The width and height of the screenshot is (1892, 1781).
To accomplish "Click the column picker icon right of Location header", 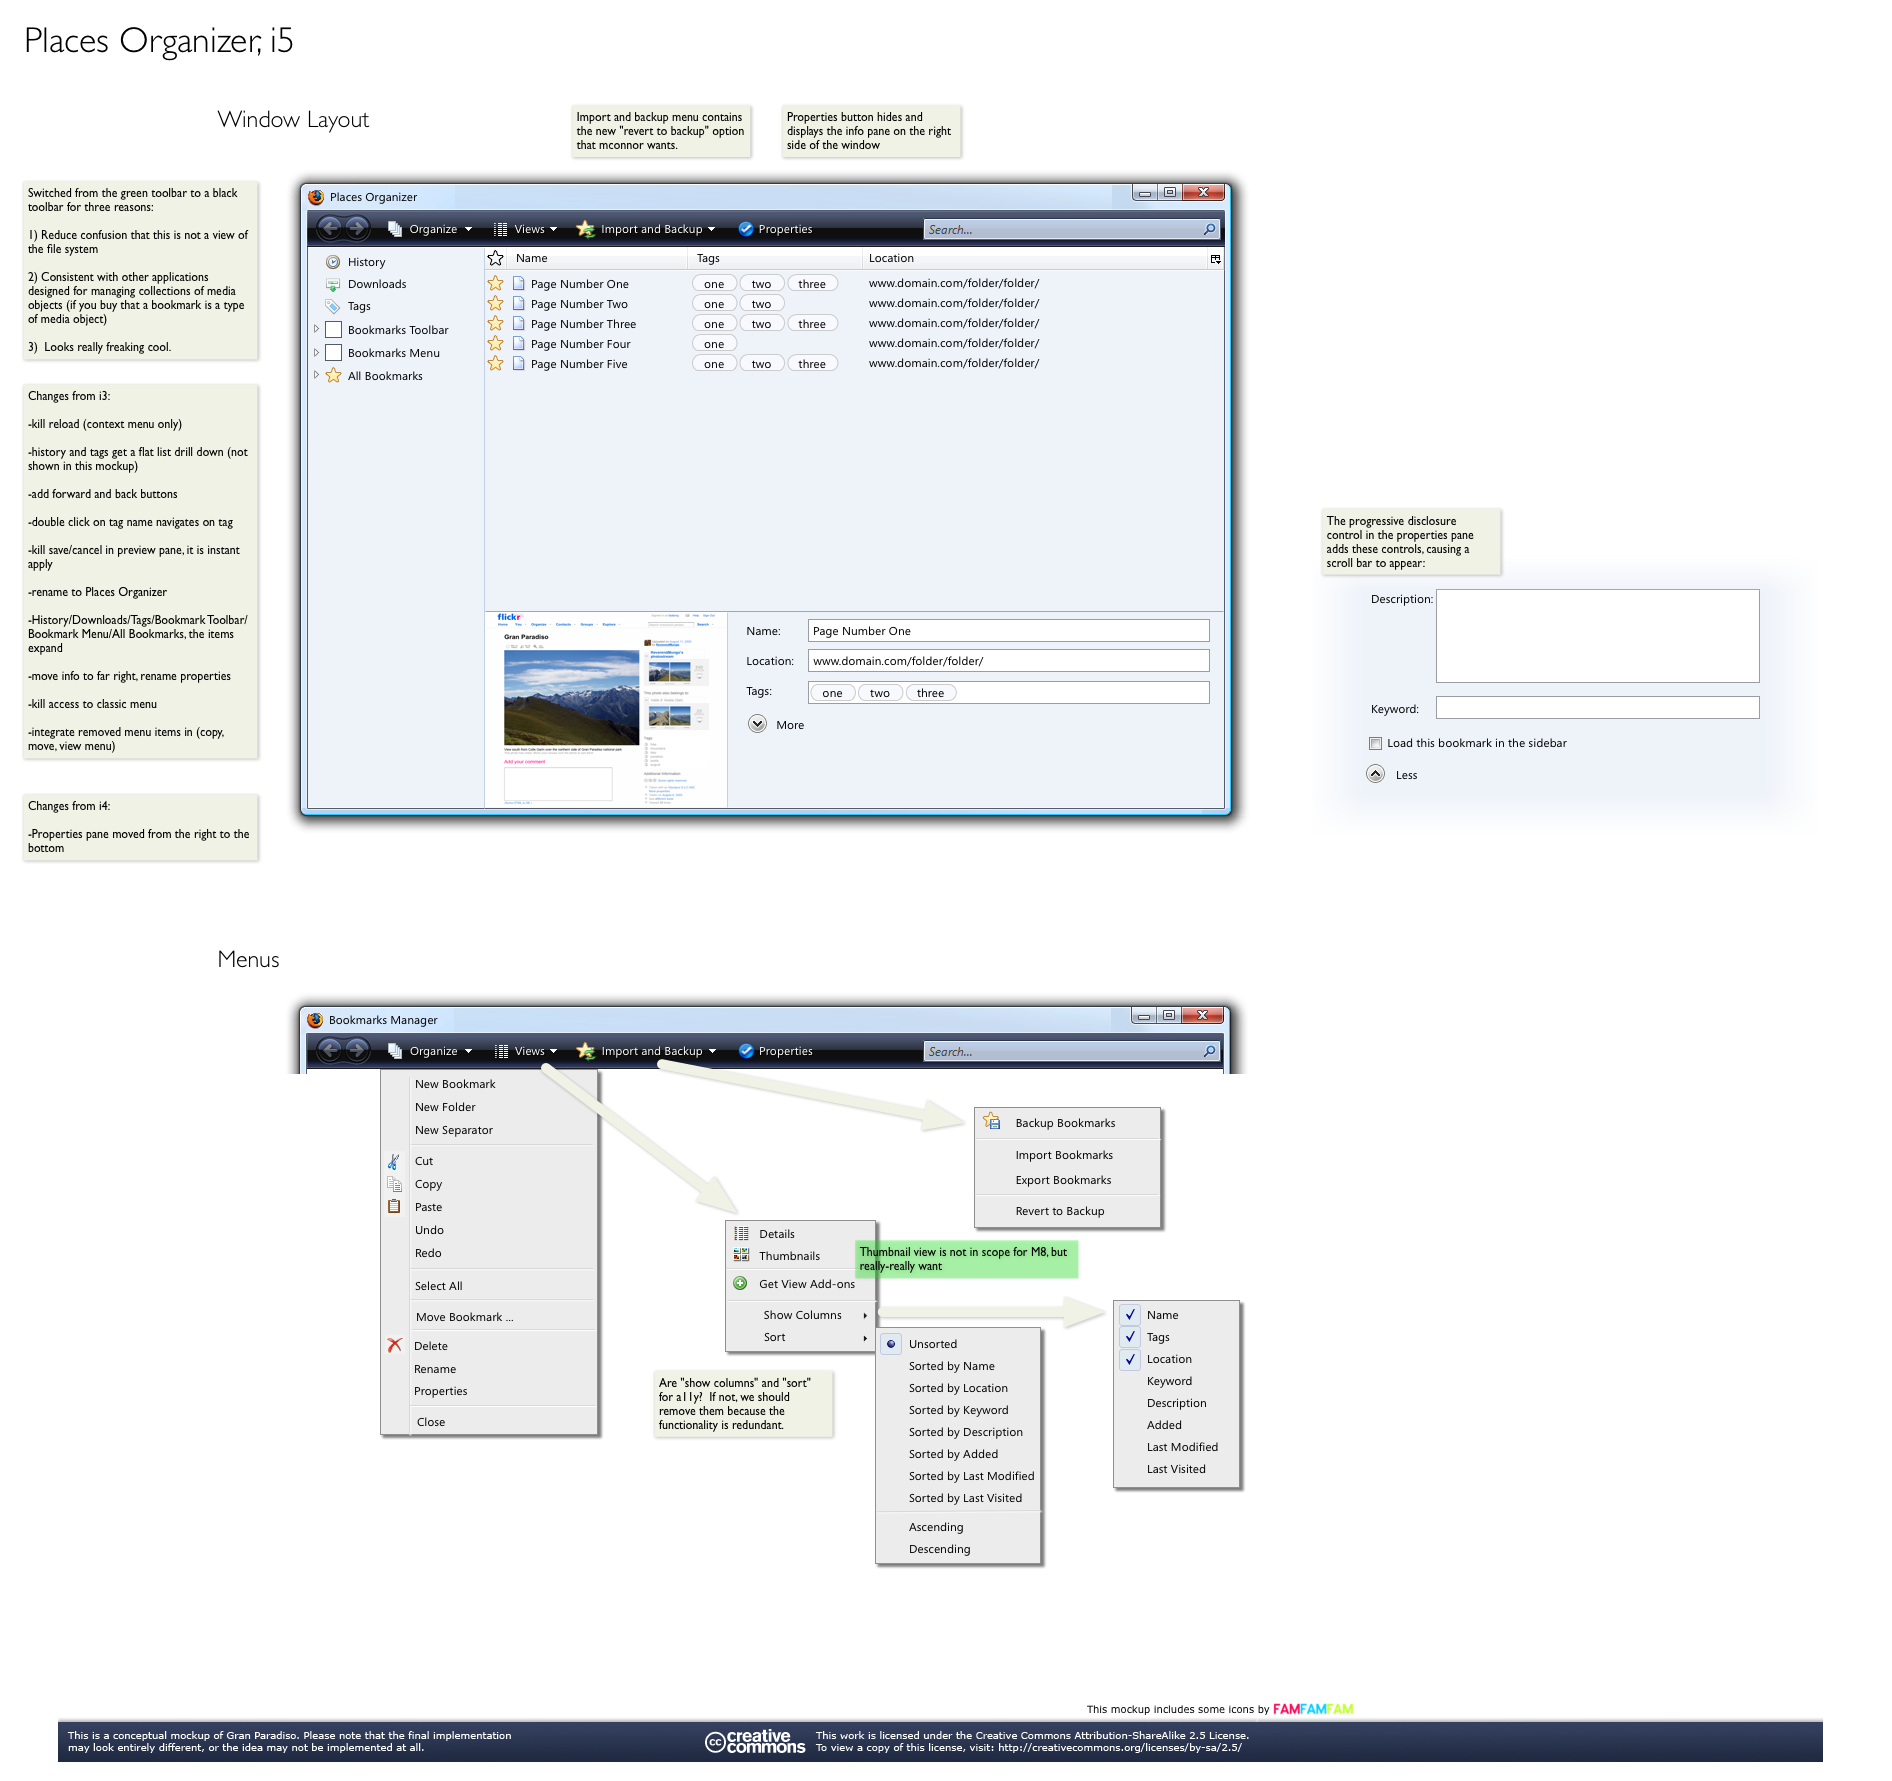I will (1215, 259).
